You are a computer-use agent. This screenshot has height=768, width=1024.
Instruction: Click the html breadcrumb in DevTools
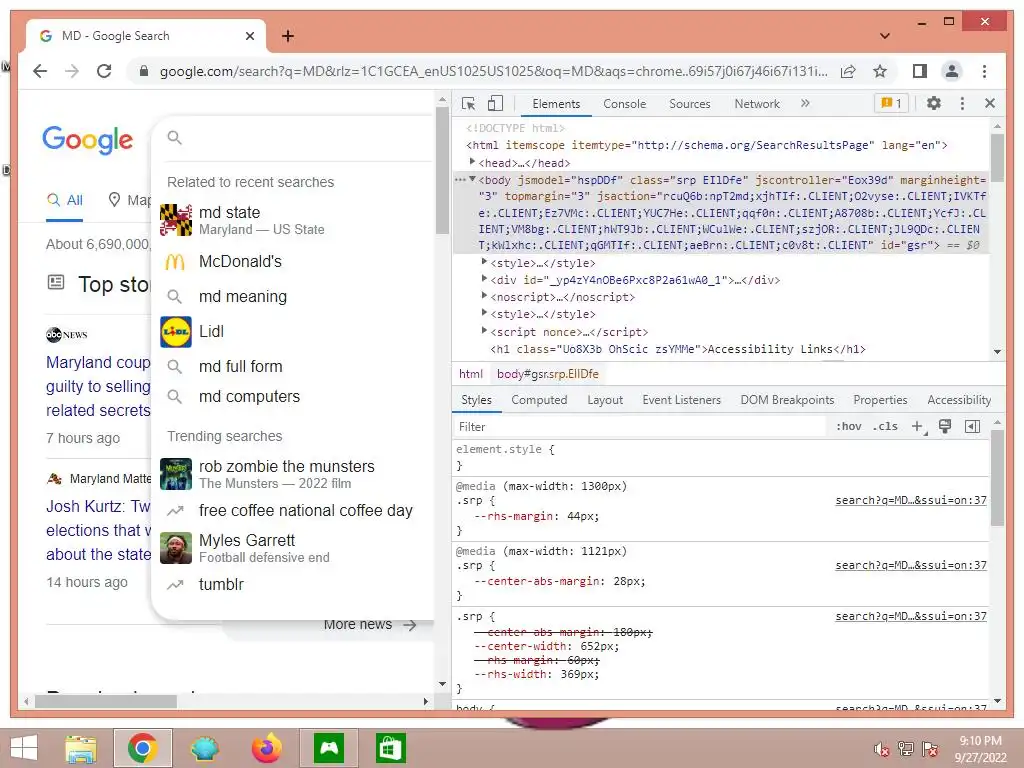click(x=471, y=374)
